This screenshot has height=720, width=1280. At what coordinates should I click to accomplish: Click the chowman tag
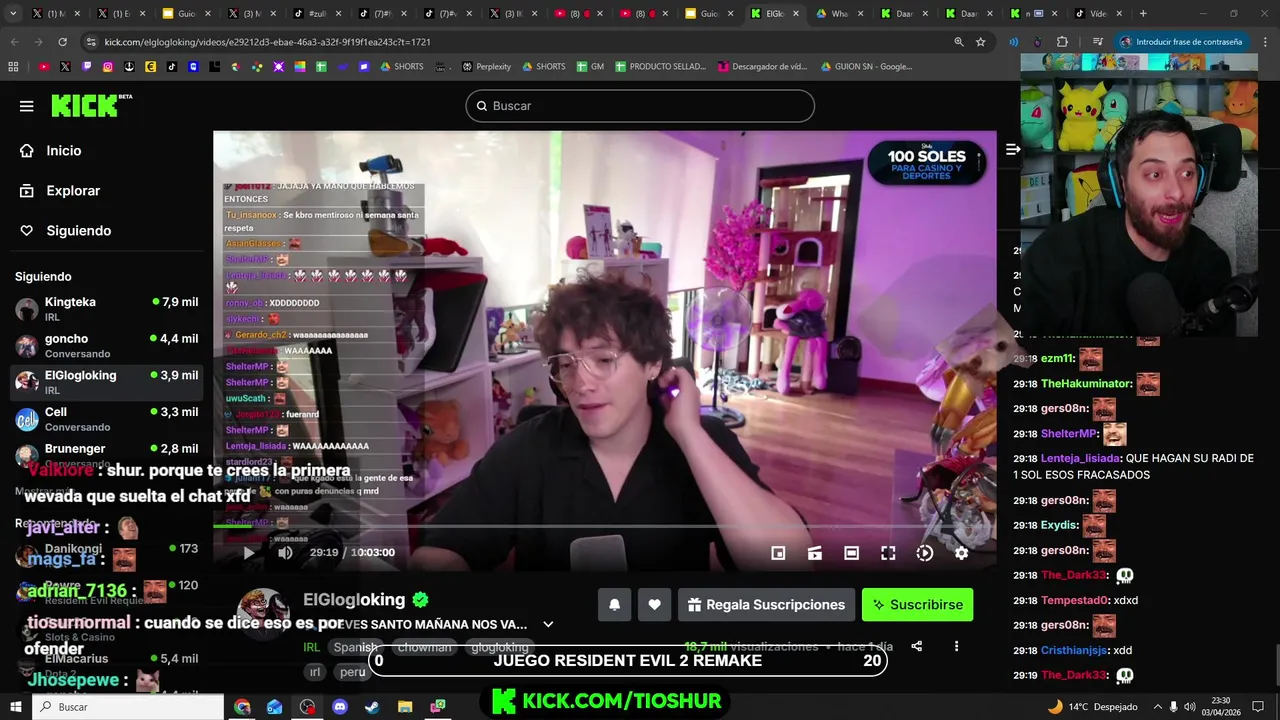(424, 647)
